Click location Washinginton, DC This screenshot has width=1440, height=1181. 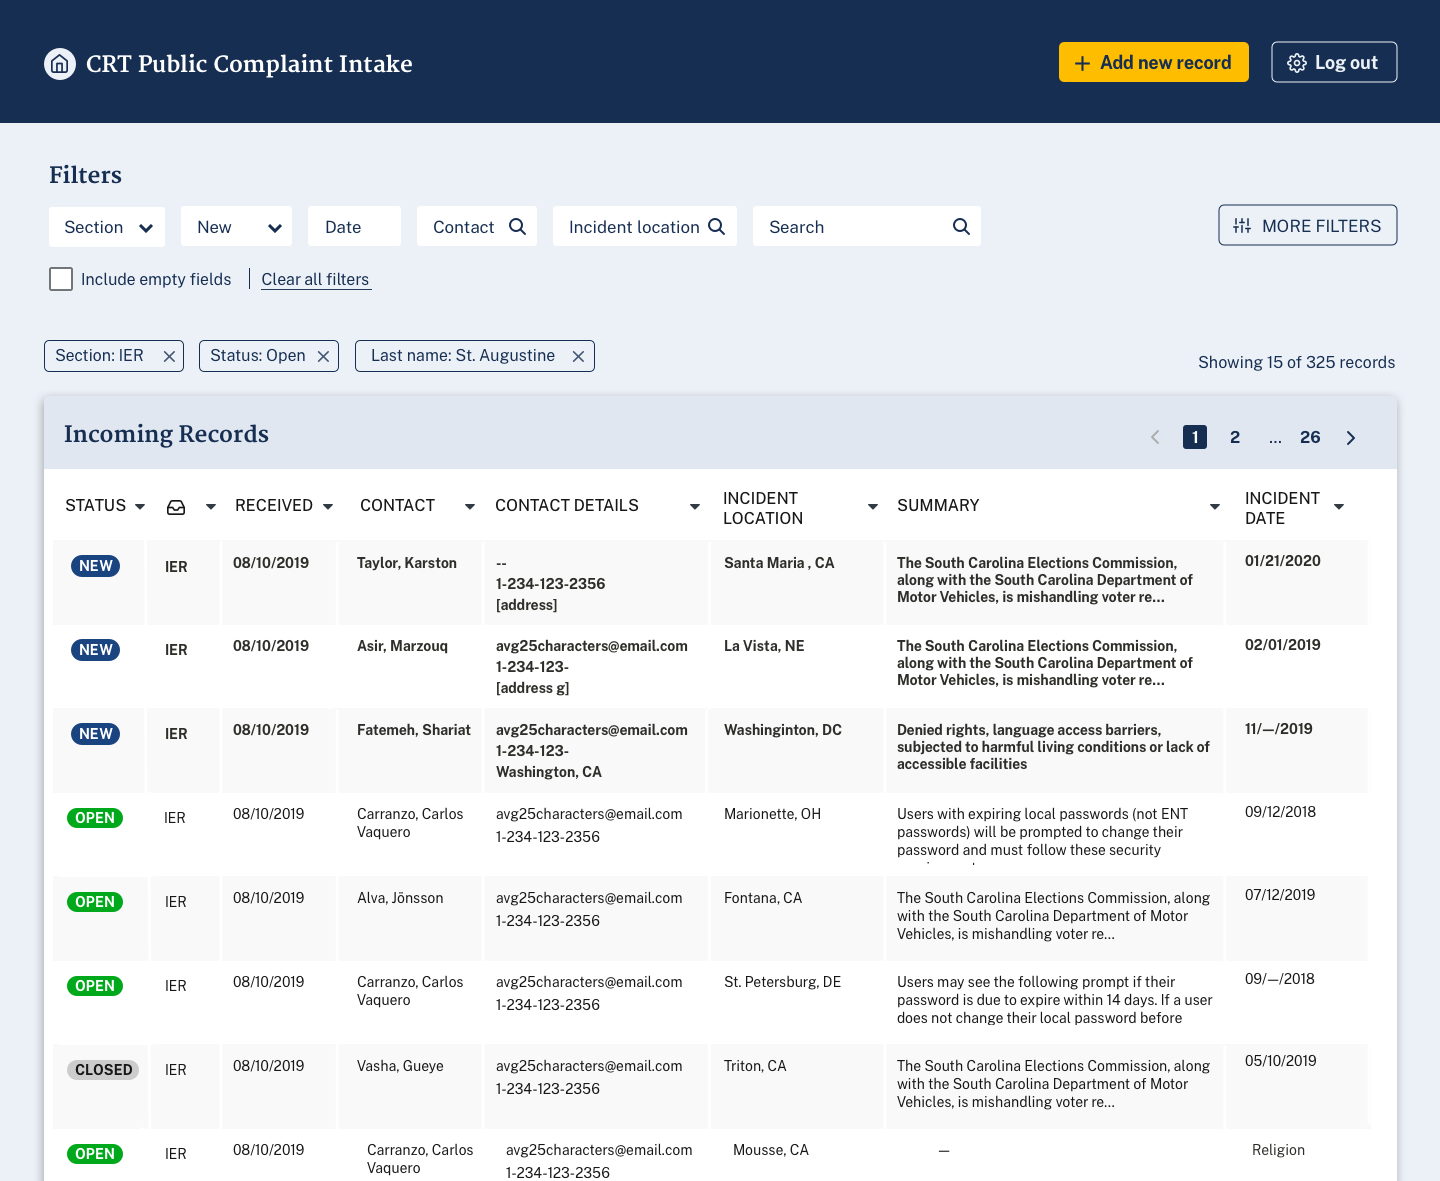click(783, 730)
